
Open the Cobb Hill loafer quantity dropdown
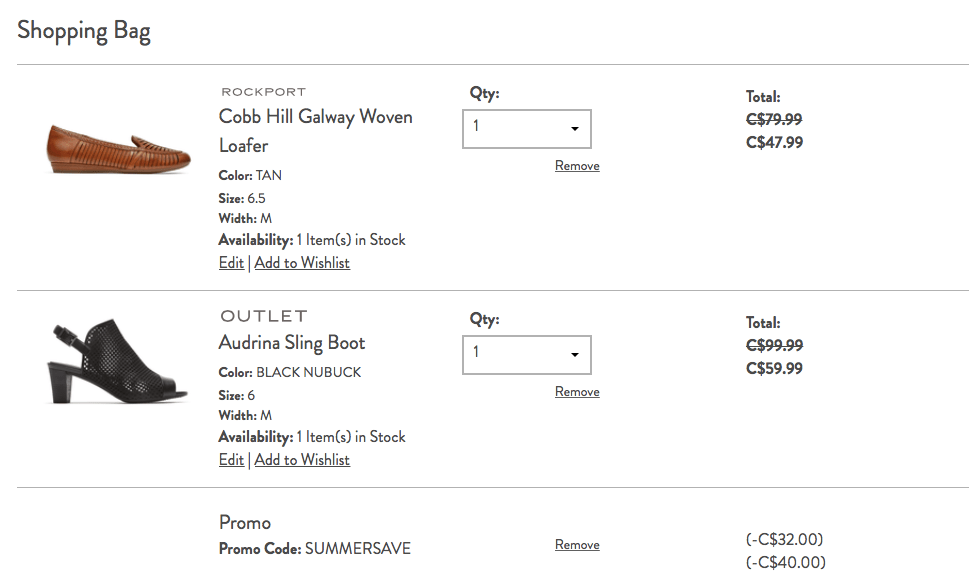click(527, 129)
